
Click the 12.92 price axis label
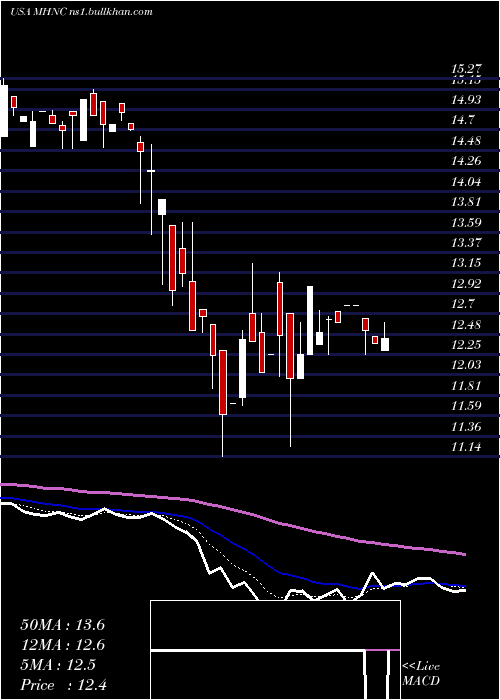pyautogui.click(x=466, y=283)
